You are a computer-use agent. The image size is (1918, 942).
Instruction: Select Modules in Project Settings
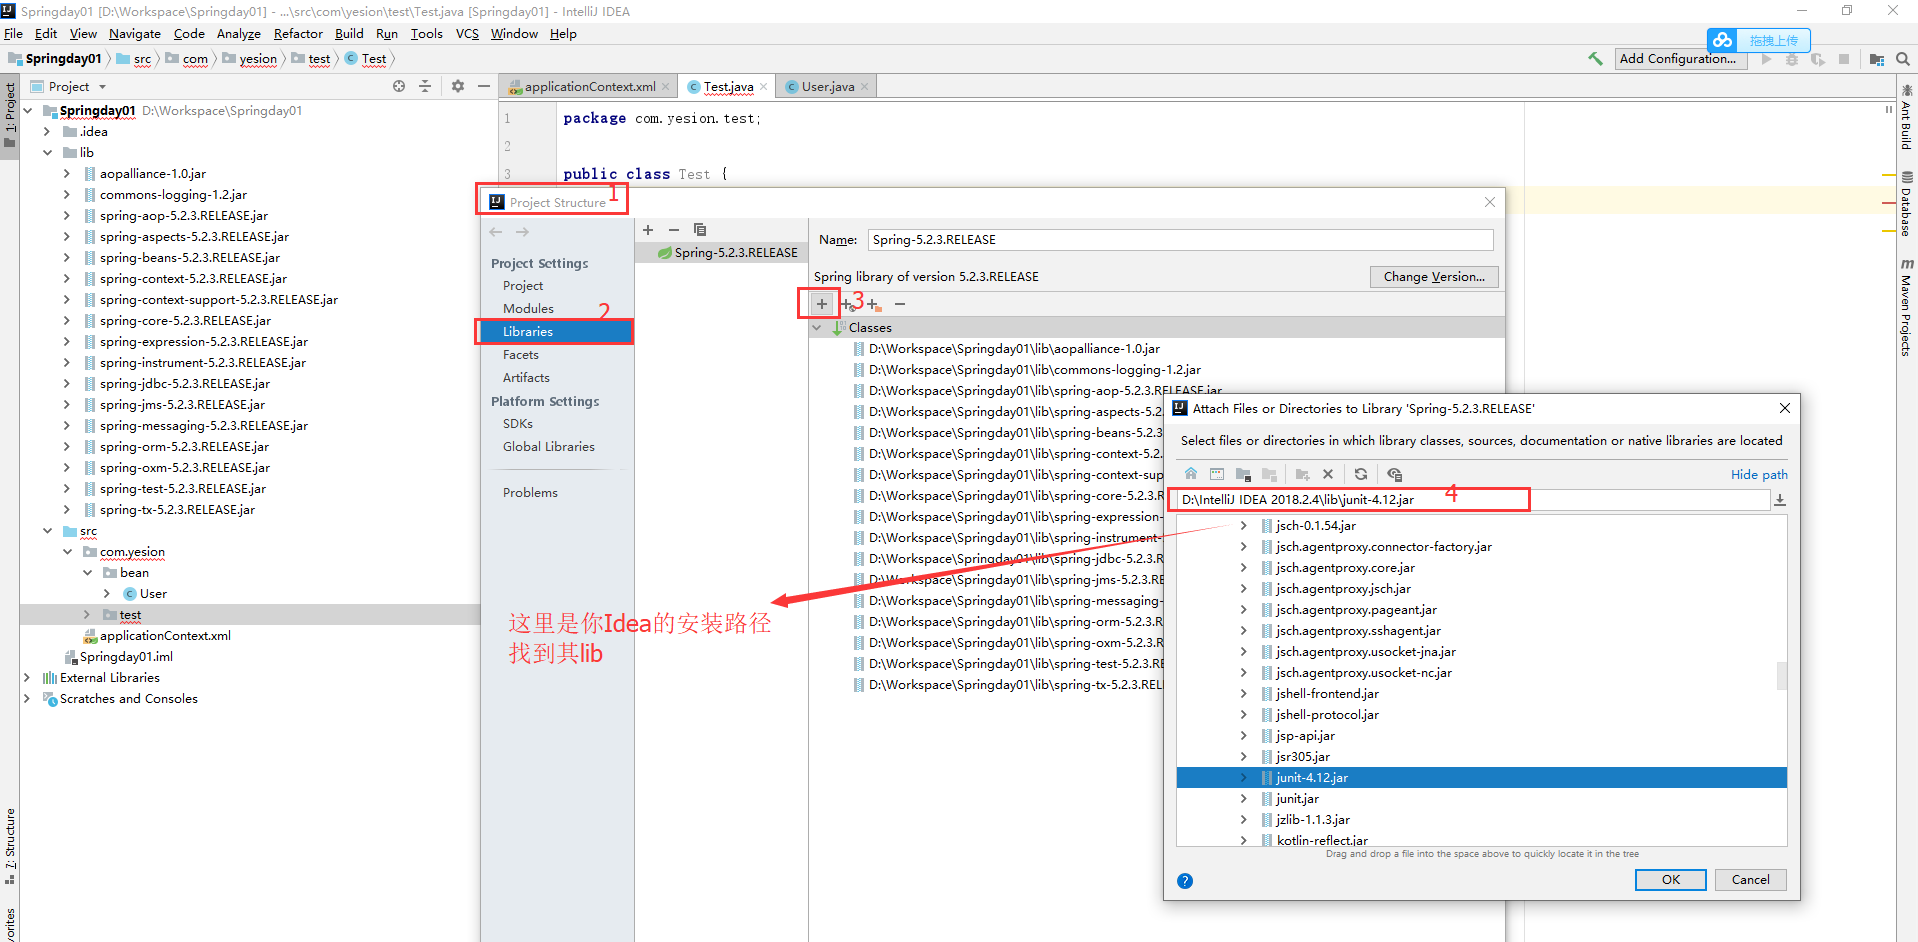pos(528,308)
